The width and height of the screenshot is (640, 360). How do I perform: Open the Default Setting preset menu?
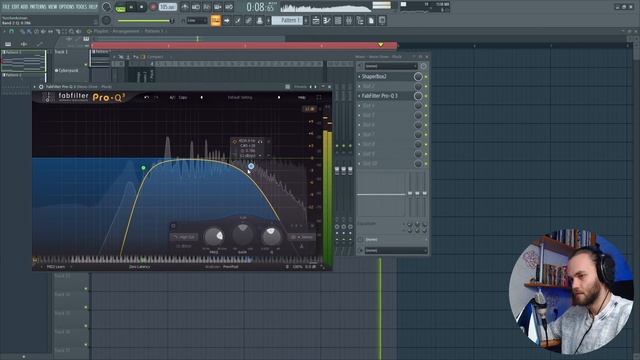click(x=240, y=98)
